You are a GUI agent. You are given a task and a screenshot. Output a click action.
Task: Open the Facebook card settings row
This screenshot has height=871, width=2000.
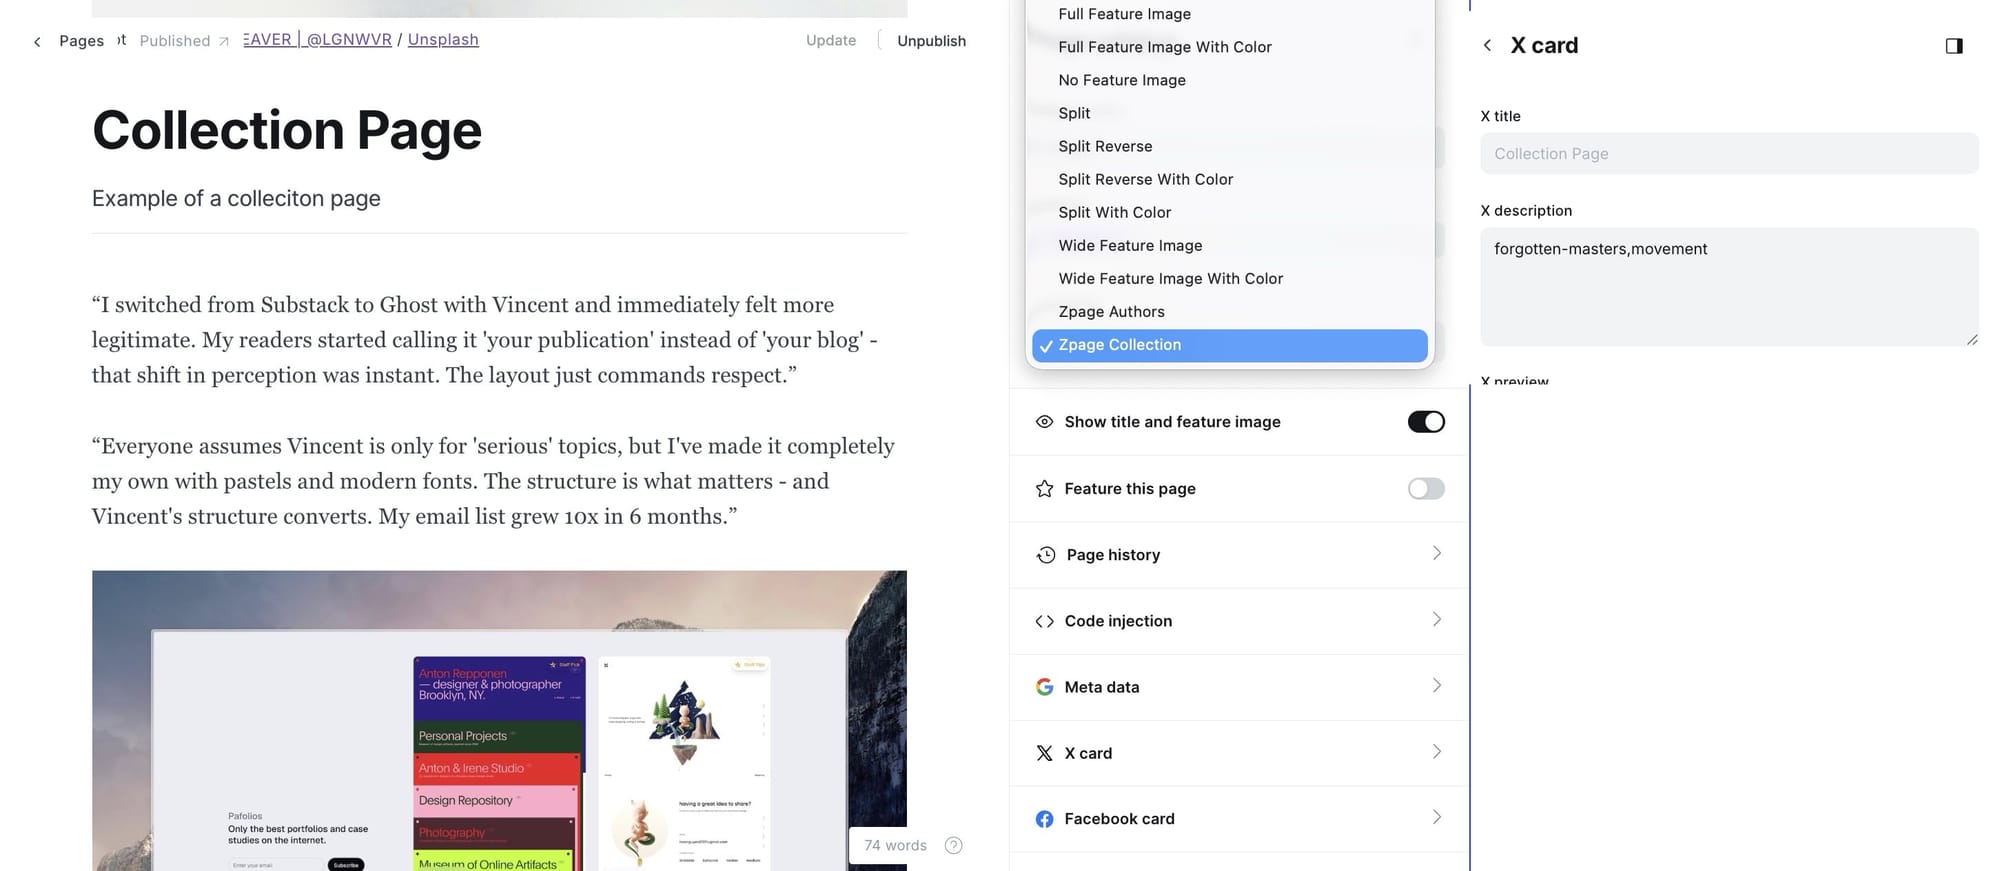point(1239,819)
